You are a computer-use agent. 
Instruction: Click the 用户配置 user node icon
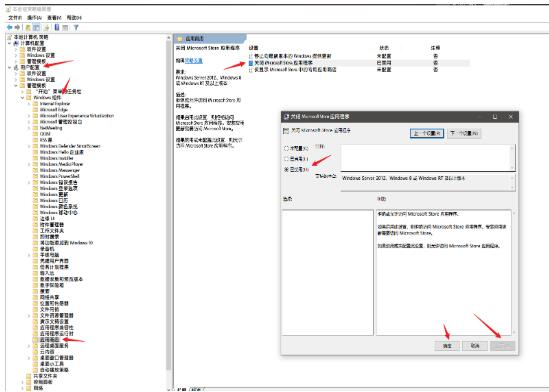(x=16, y=67)
